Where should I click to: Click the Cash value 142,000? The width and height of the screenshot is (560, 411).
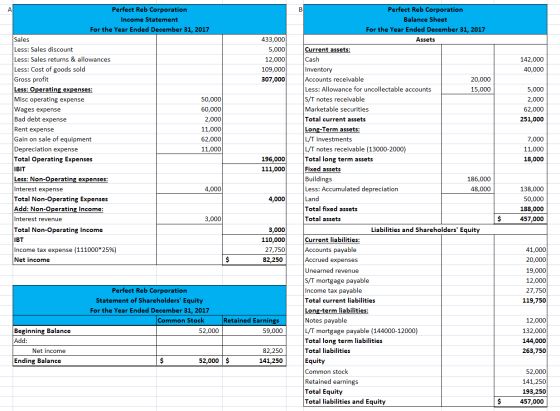coord(532,60)
